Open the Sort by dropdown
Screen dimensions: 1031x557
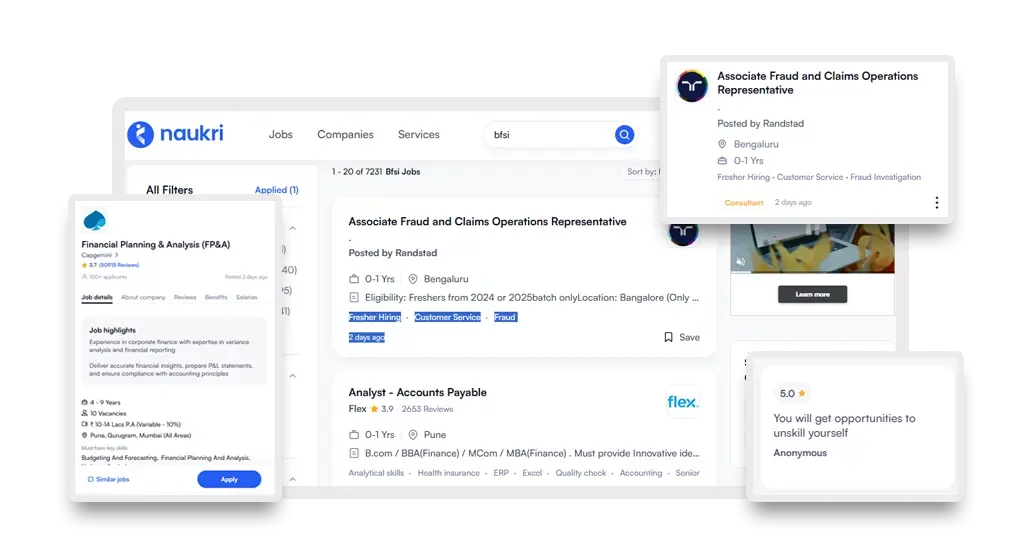point(642,172)
